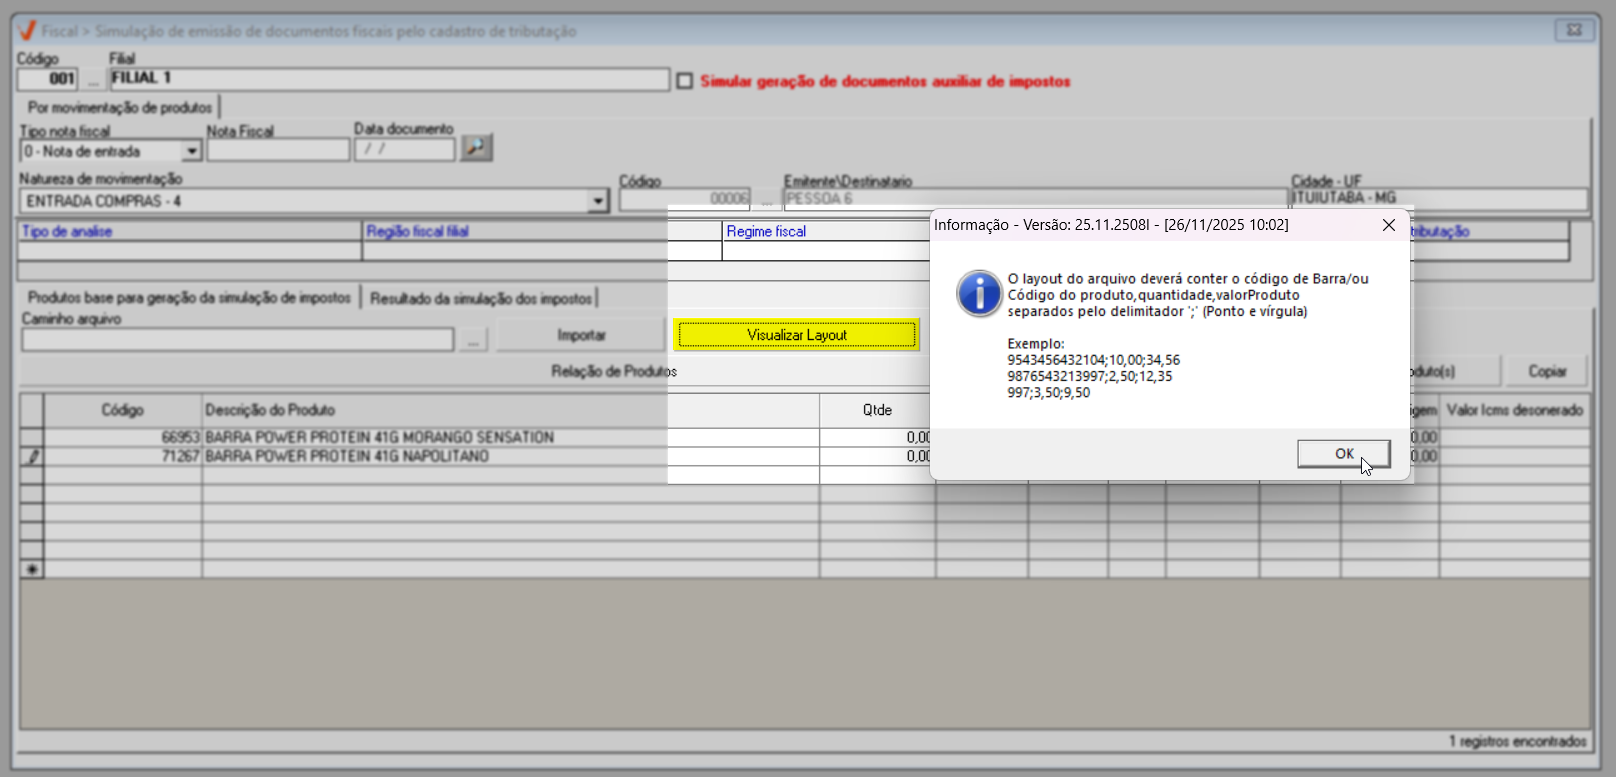
Task: Click the Emitente code lookup button
Action: pos(767,200)
